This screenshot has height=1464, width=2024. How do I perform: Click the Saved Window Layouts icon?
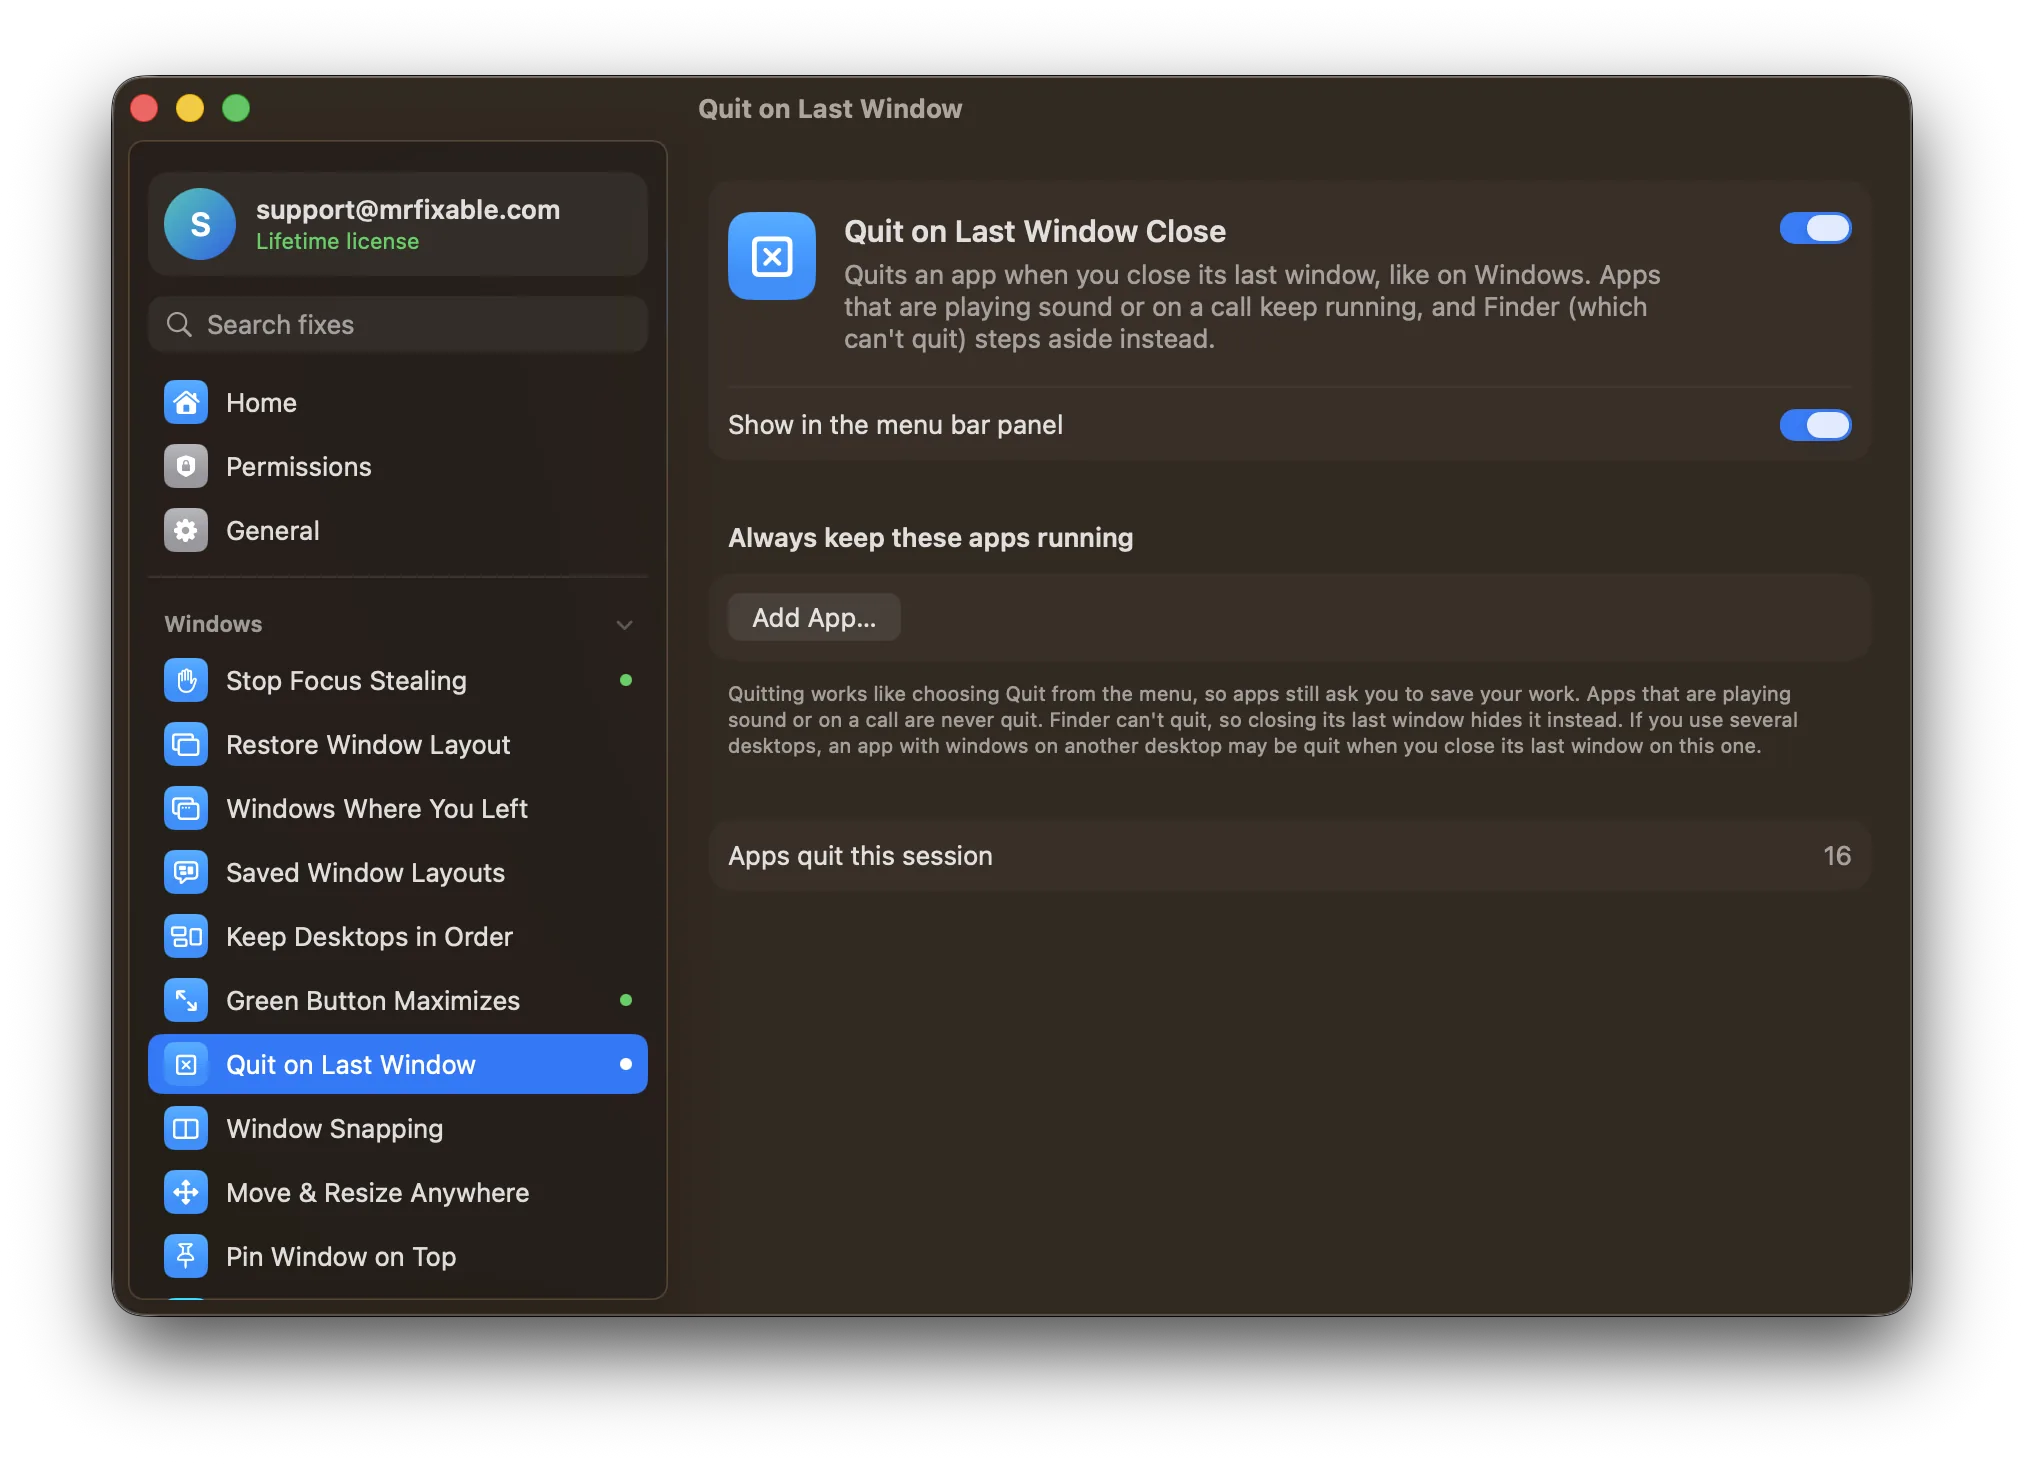(186, 873)
